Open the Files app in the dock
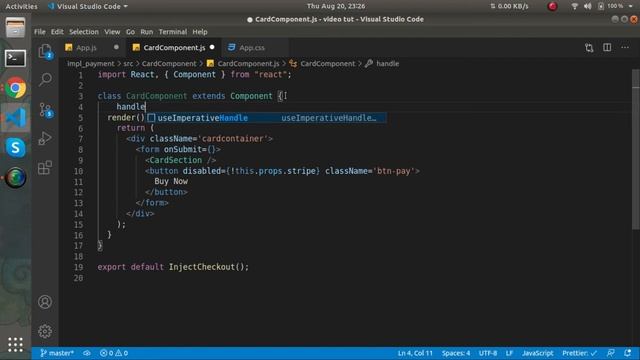The width and height of the screenshot is (640, 360). pos(16,28)
